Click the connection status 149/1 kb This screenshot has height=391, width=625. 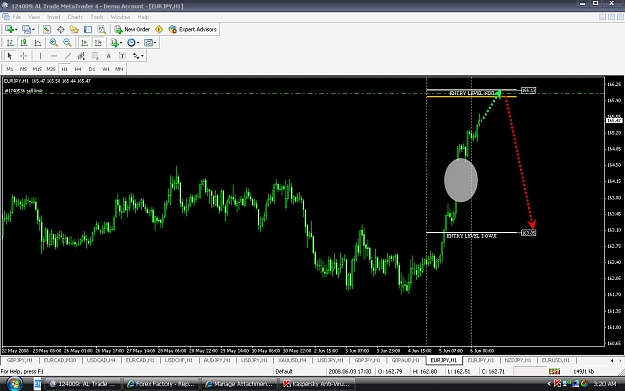click(x=583, y=371)
